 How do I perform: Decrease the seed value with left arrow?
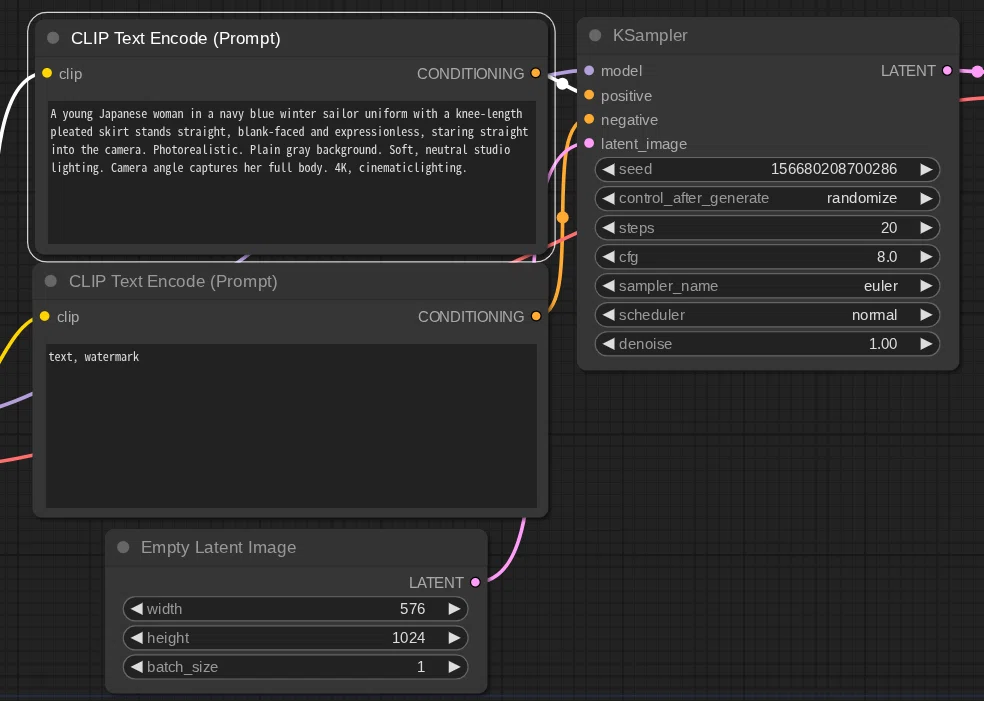point(608,169)
